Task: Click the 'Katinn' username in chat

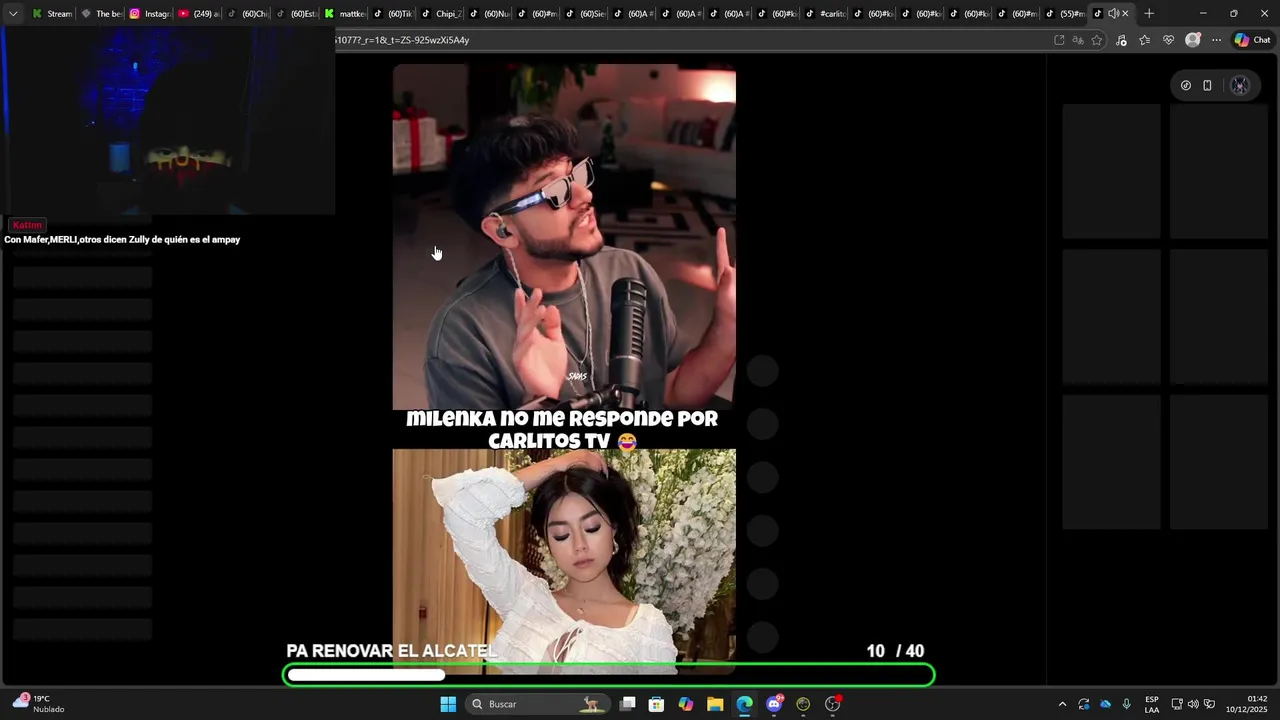Action: [x=27, y=225]
